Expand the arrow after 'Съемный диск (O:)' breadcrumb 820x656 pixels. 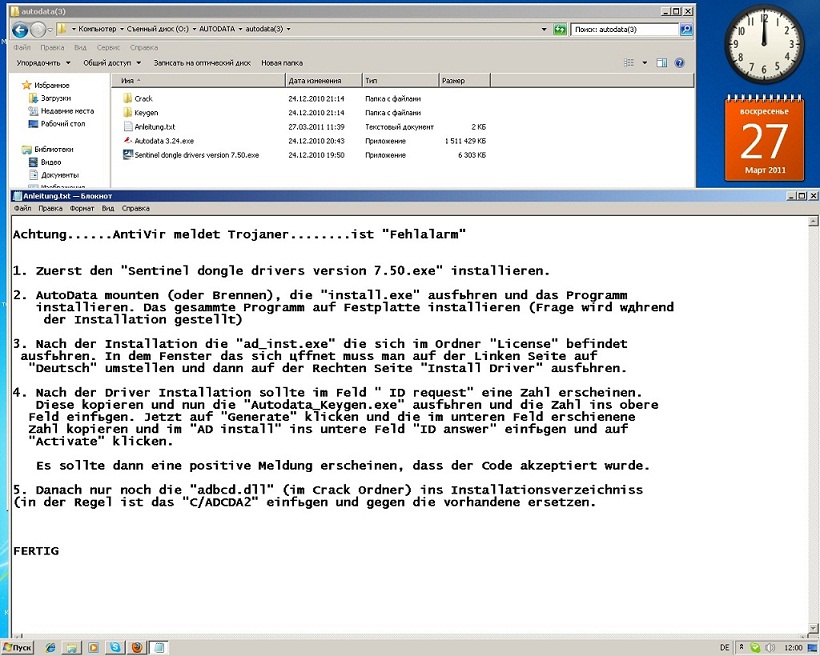pos(194,29)
